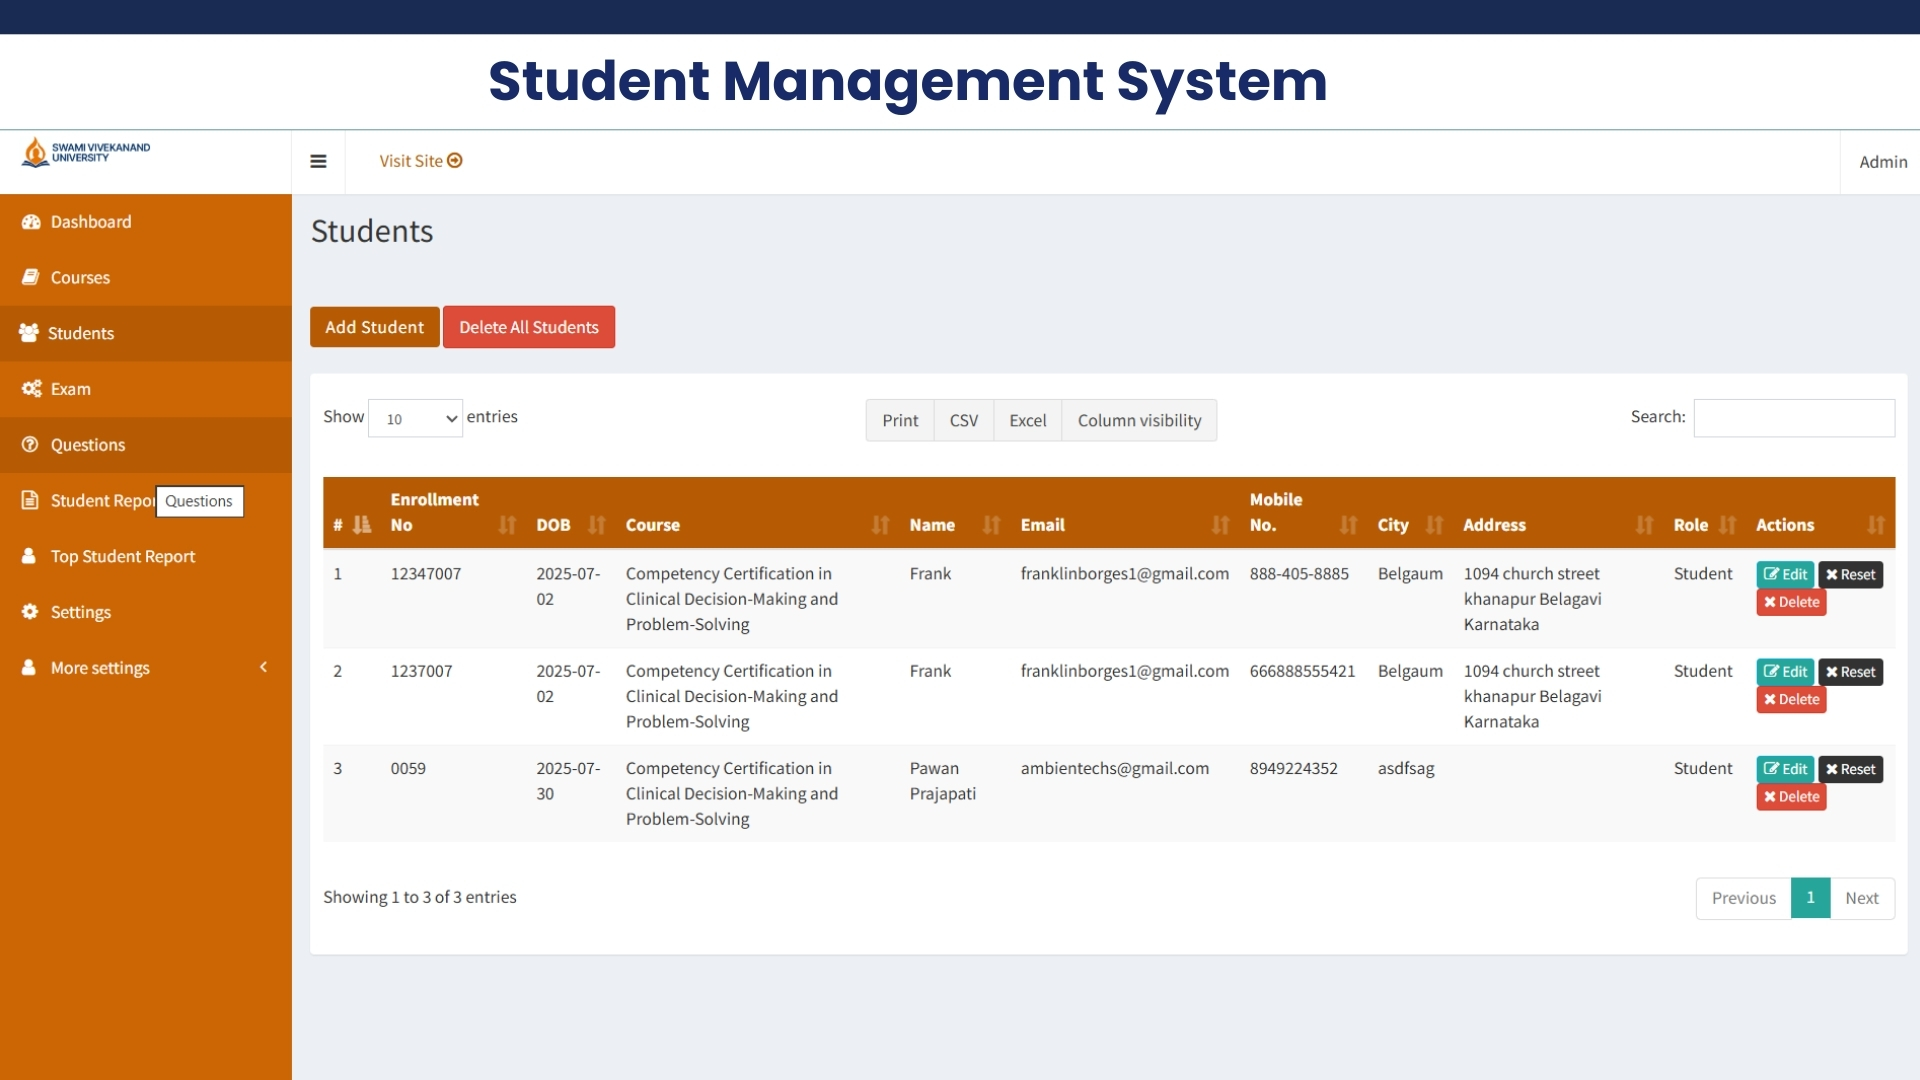Click inside the Search input field
Screen dimensions: 1920x1080
(1793, 418)
